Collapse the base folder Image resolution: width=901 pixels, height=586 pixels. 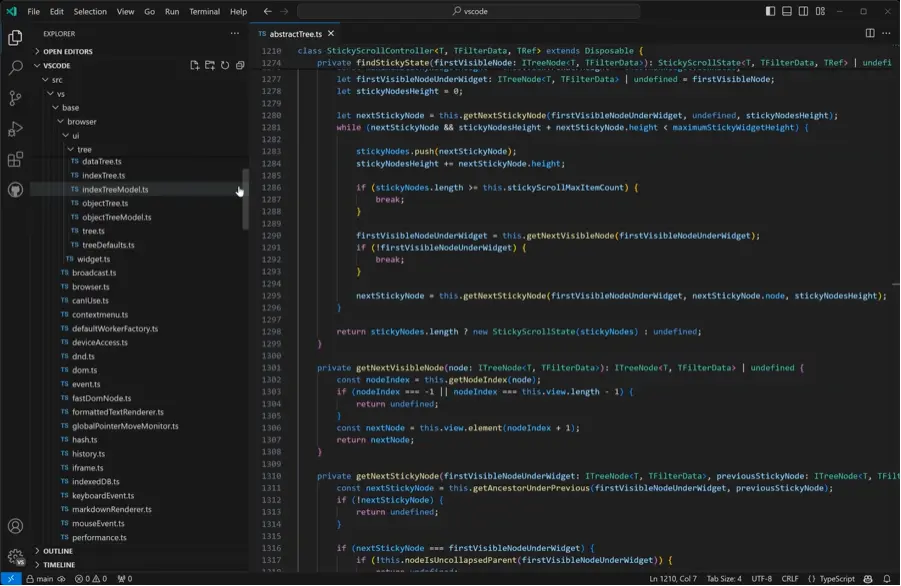tap(70, 107)
